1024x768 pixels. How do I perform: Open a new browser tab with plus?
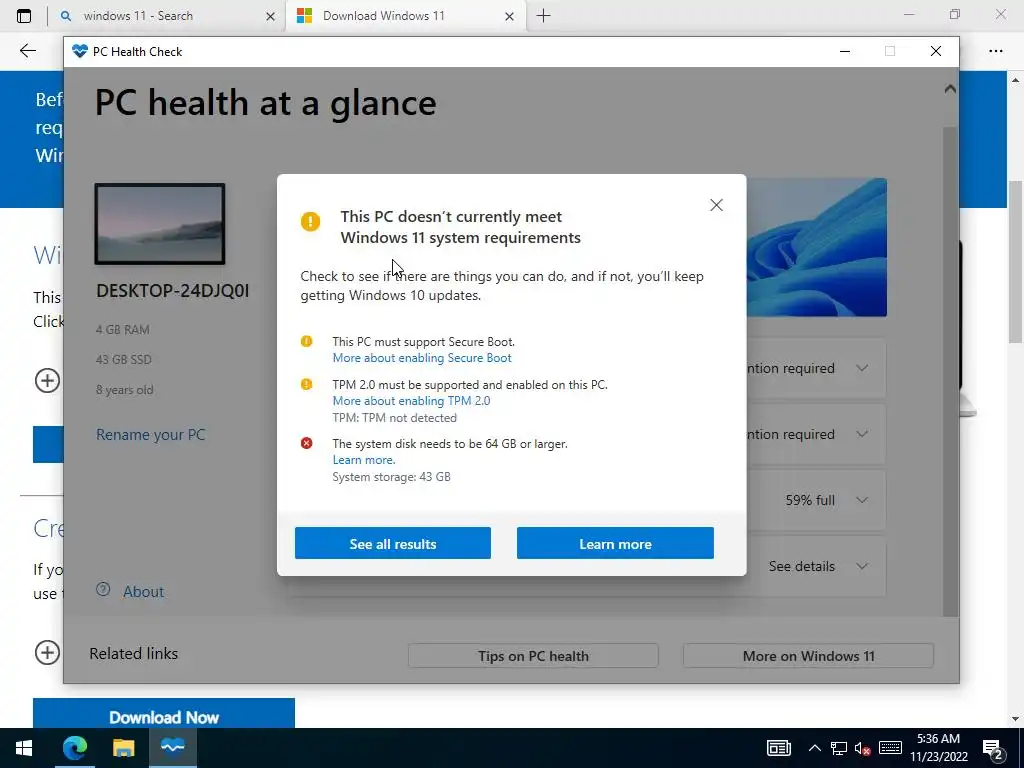[543, 16]
